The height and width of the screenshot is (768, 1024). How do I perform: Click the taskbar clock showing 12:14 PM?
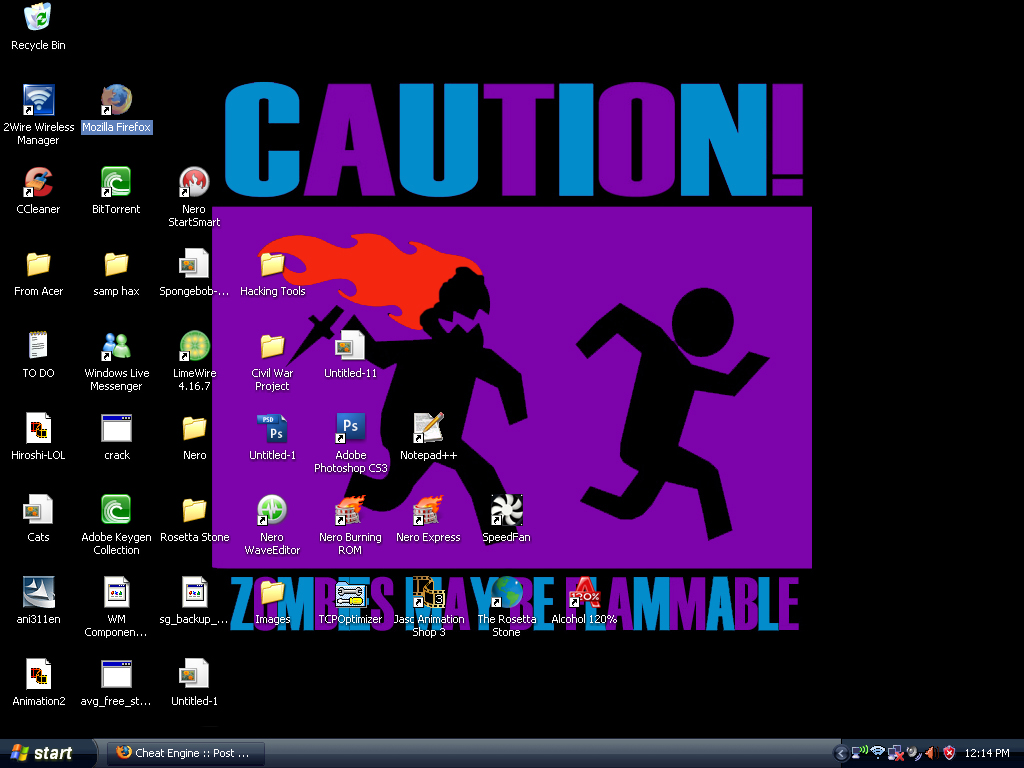pos(988,753)
